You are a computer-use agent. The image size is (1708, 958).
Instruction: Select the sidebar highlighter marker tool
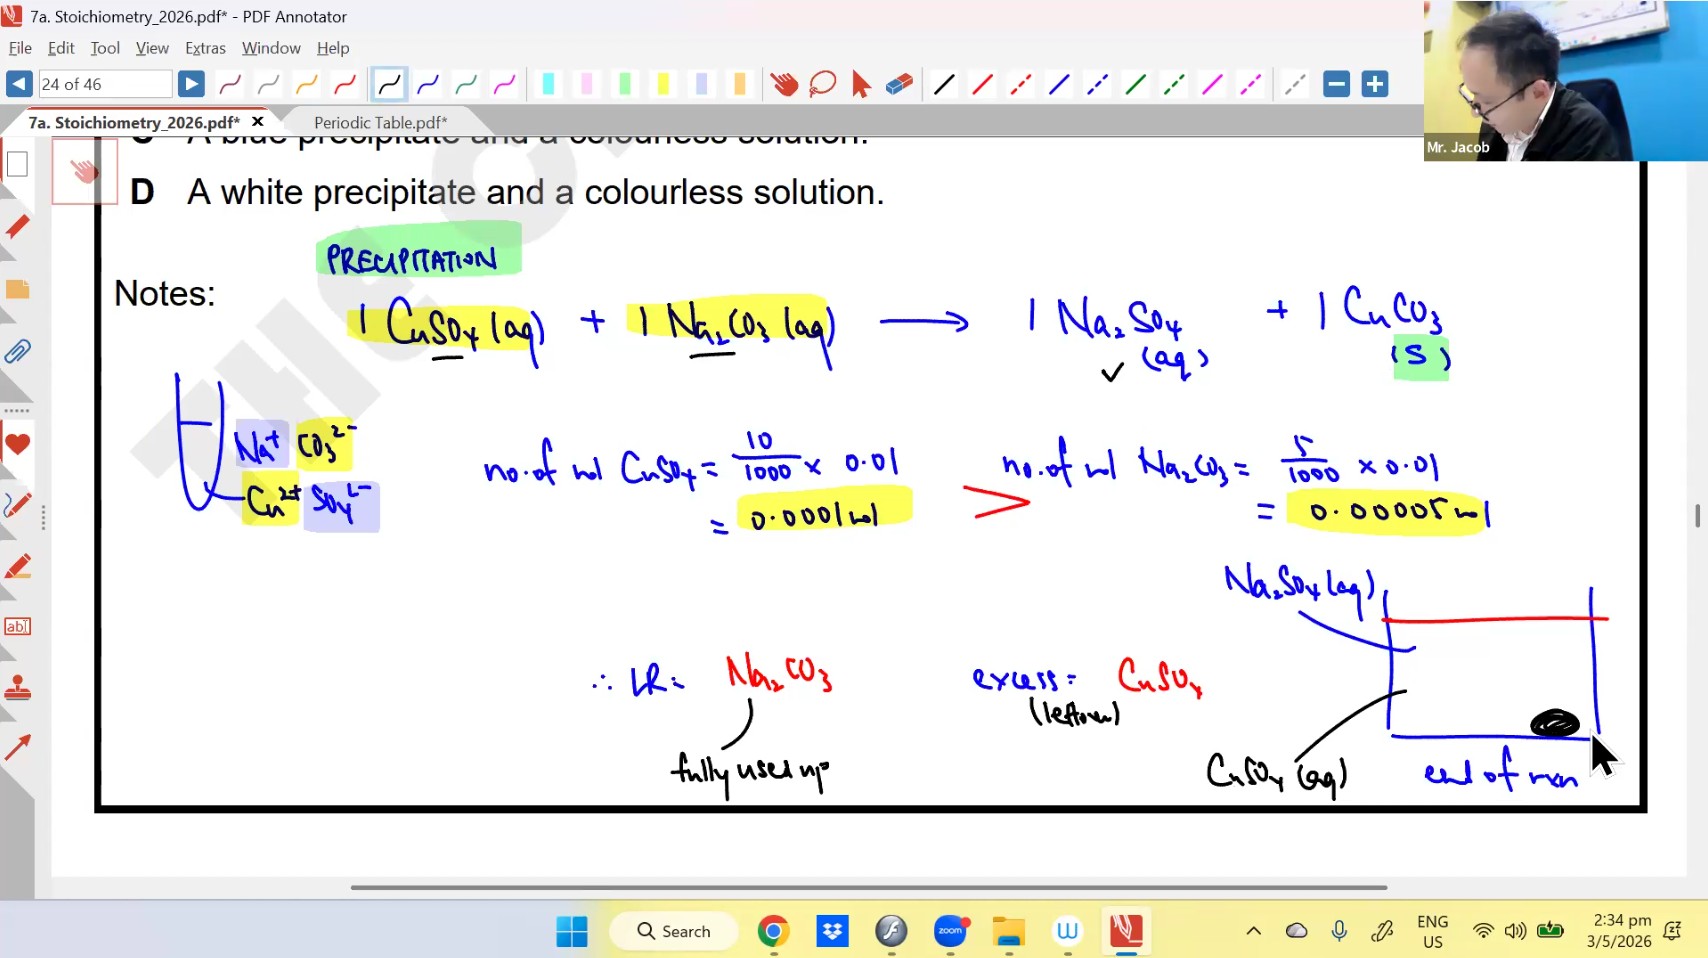(17, 567)
